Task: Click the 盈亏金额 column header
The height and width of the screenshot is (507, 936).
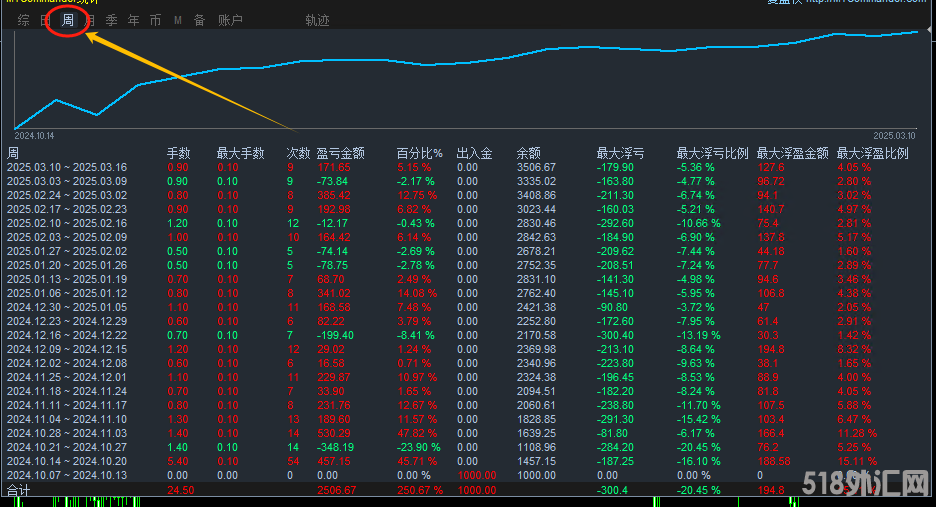Action: (x=340, y=153)
